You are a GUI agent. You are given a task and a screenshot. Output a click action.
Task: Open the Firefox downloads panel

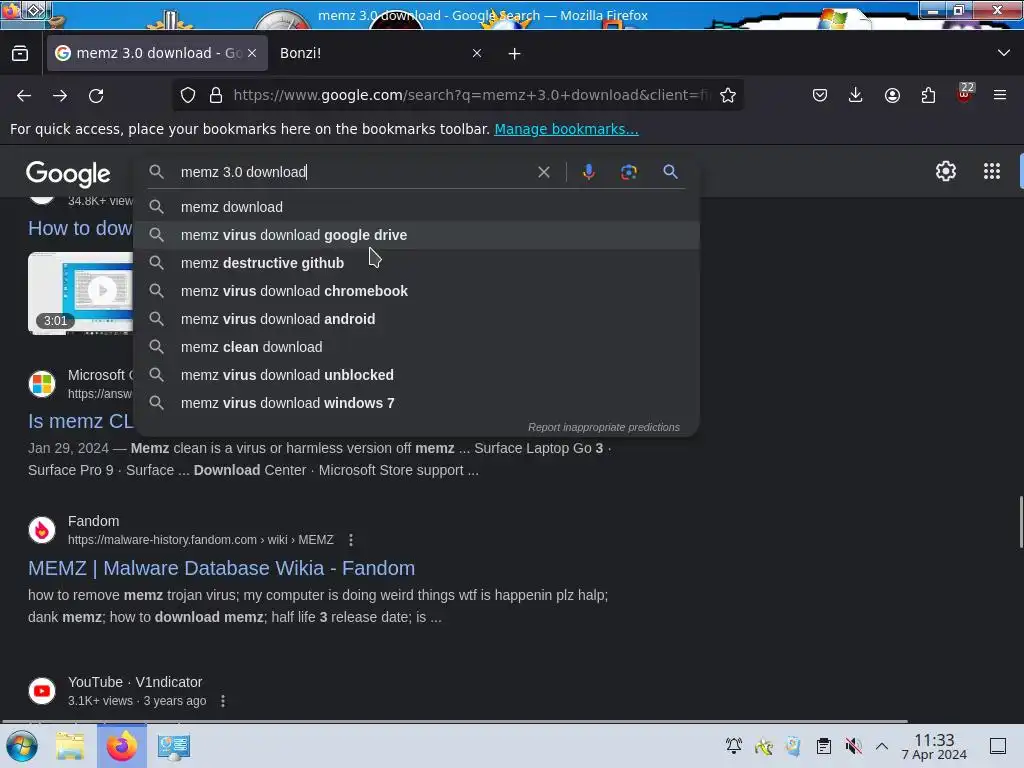[x=856, y=95]
